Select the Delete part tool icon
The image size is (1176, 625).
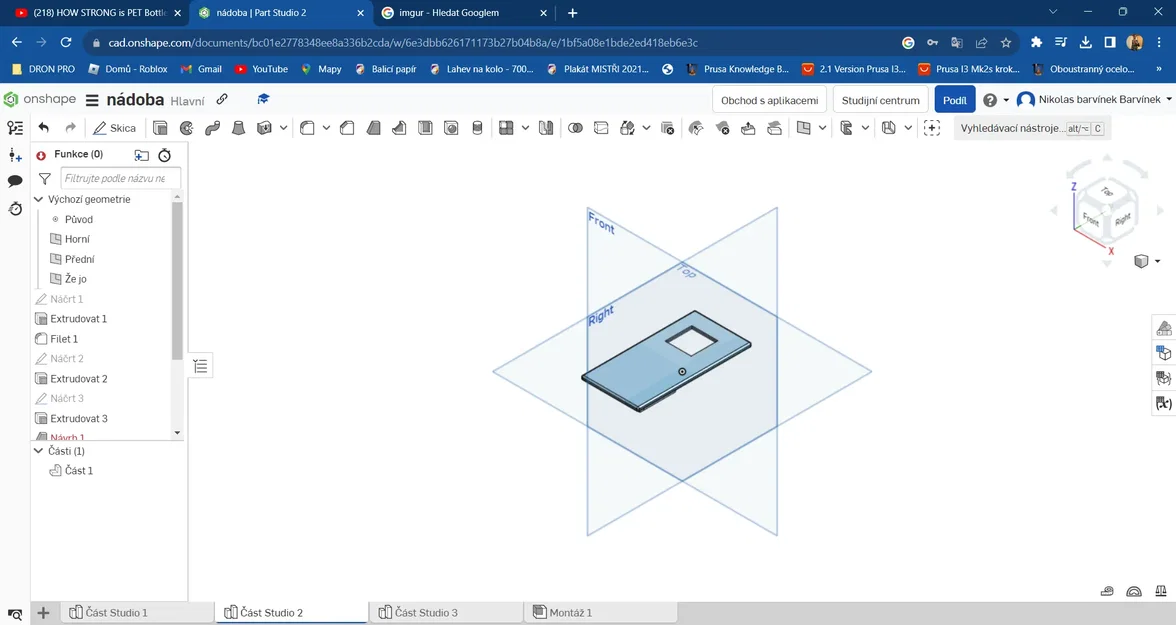(668, 128)
